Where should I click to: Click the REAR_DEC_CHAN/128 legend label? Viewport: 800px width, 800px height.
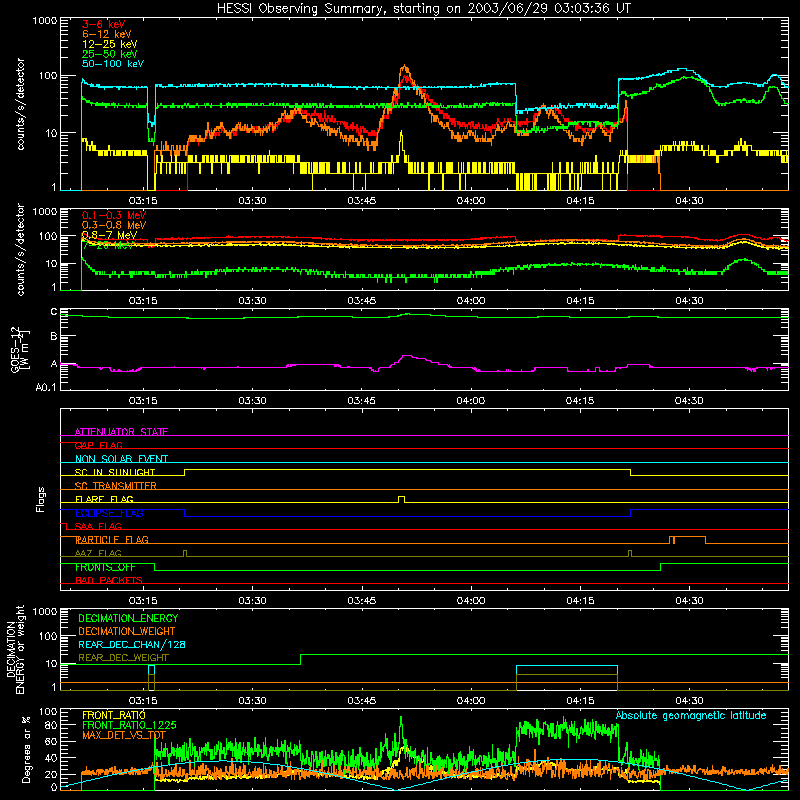coord(132,644)
